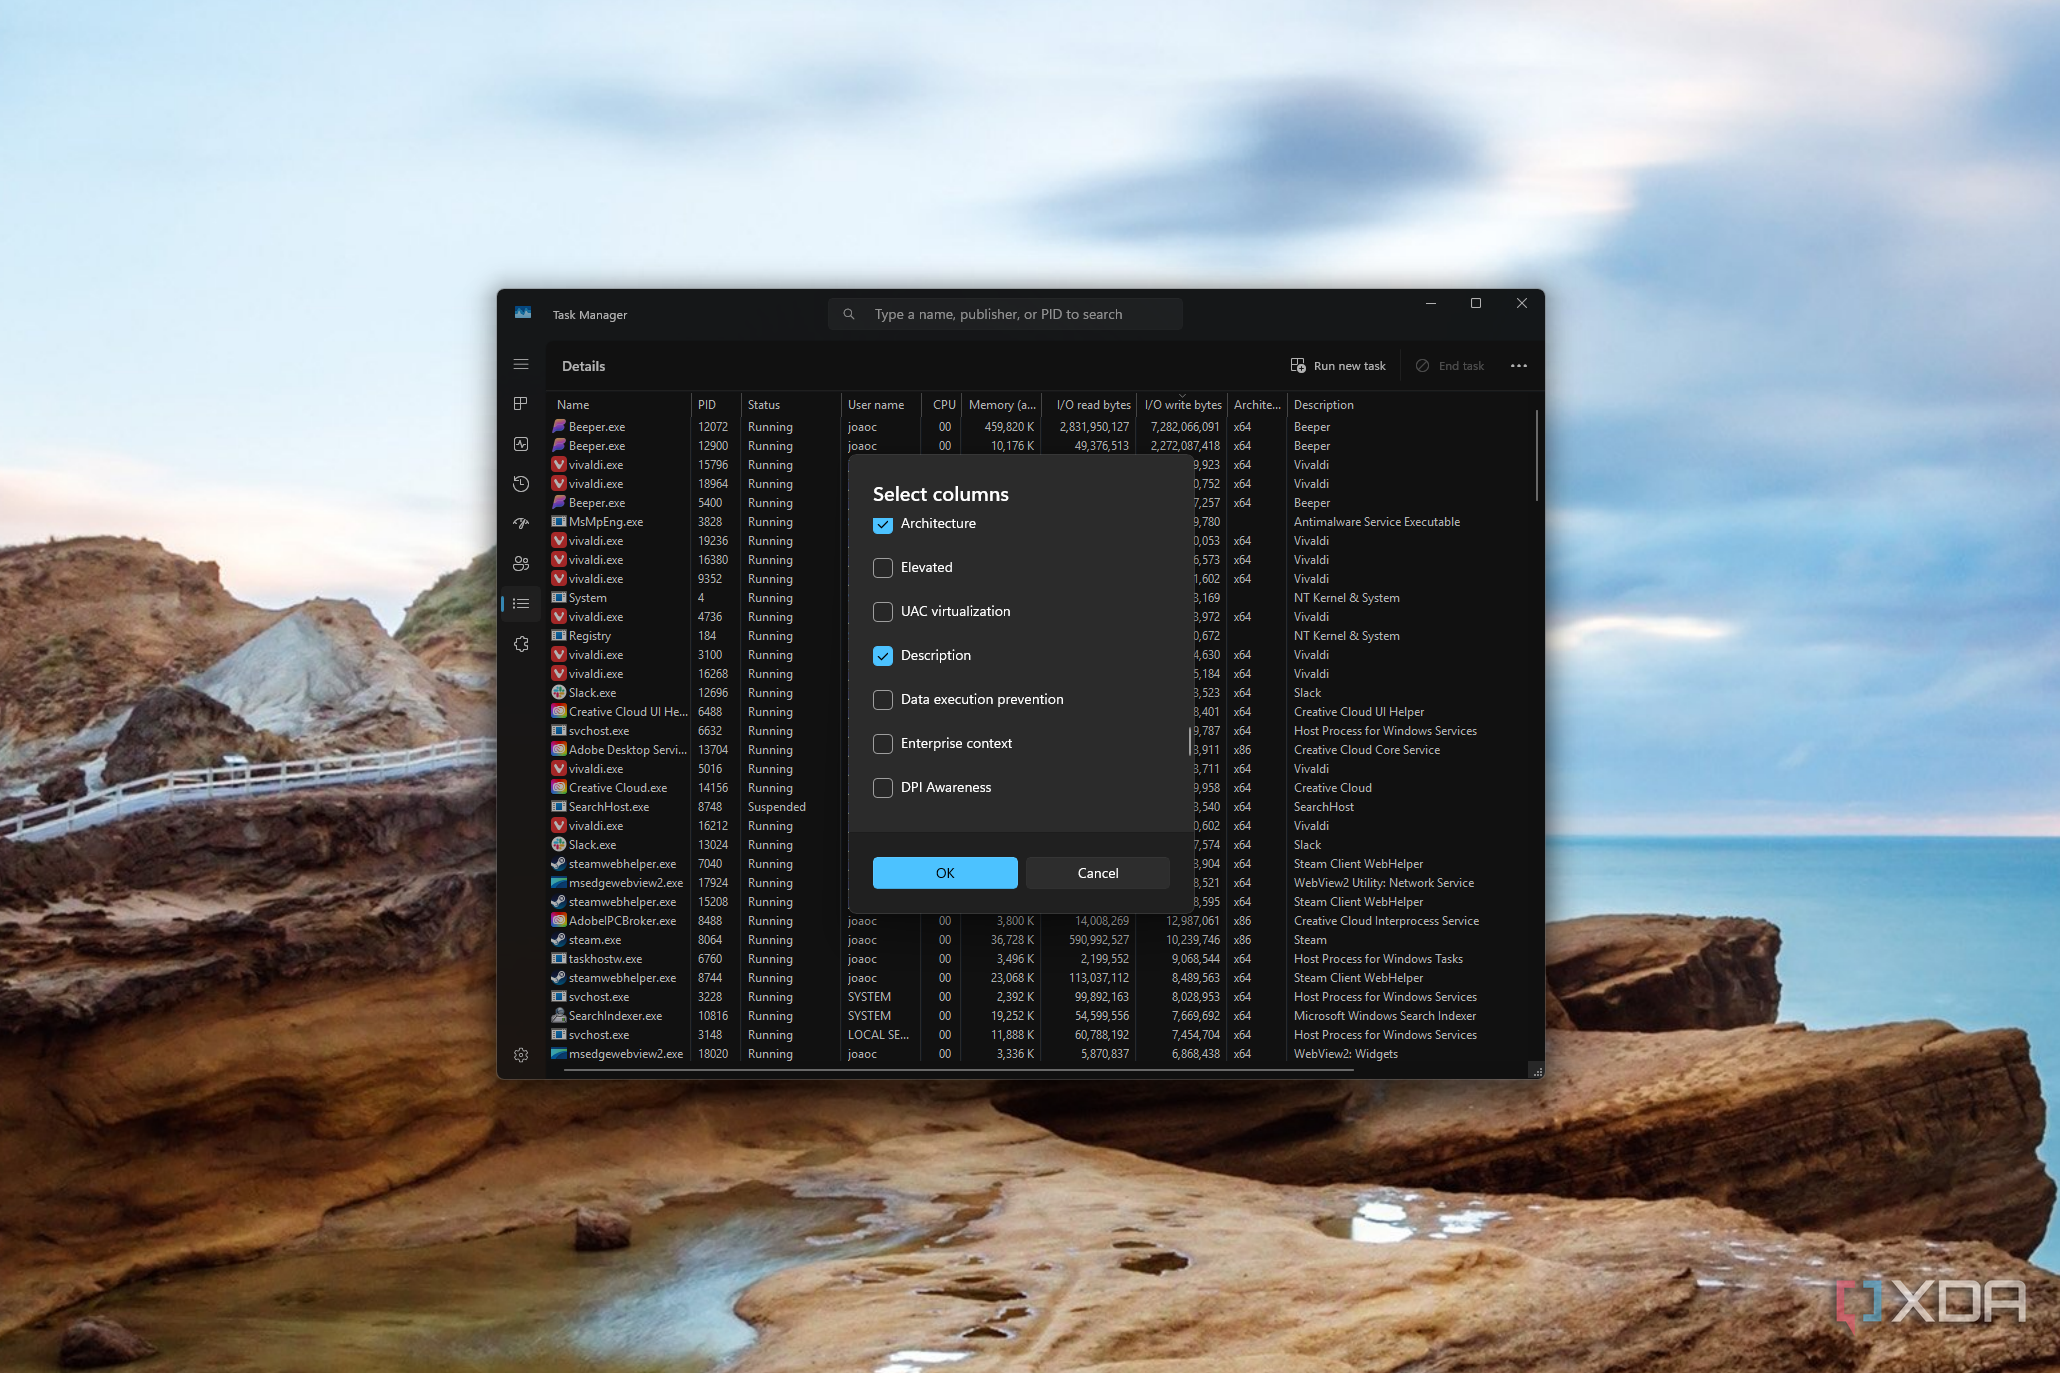Viewport: 2060px width, 1373px height.
Task: Open the three-dots more options menu
Action: click(1518, 366)
